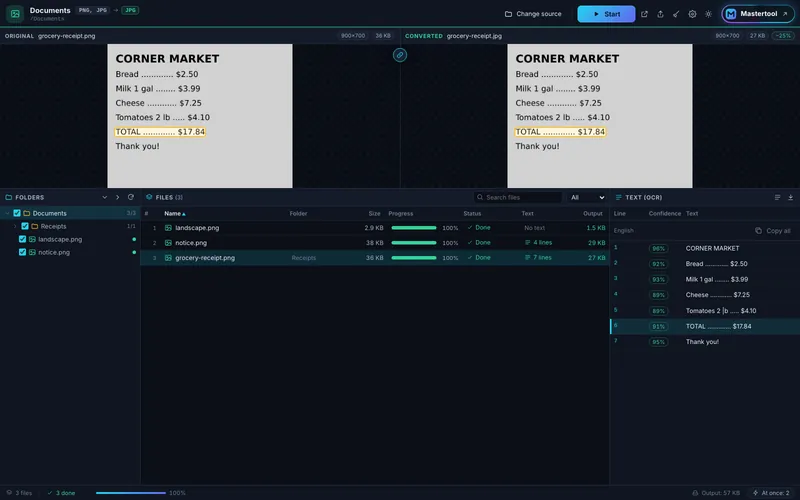
Task: Click the Text (OCR) panel header icon
Action: click(x=618, y=197)
